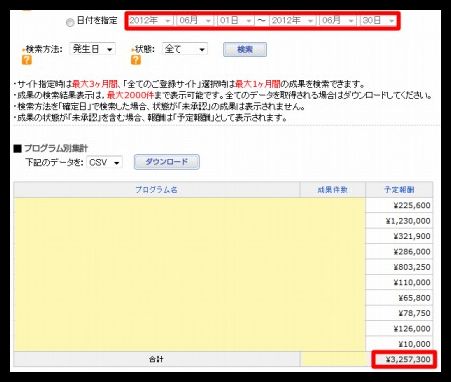Click the 合計 total row label
The width and height of the screenshot is (451, 382).
[x=156, y=359]
